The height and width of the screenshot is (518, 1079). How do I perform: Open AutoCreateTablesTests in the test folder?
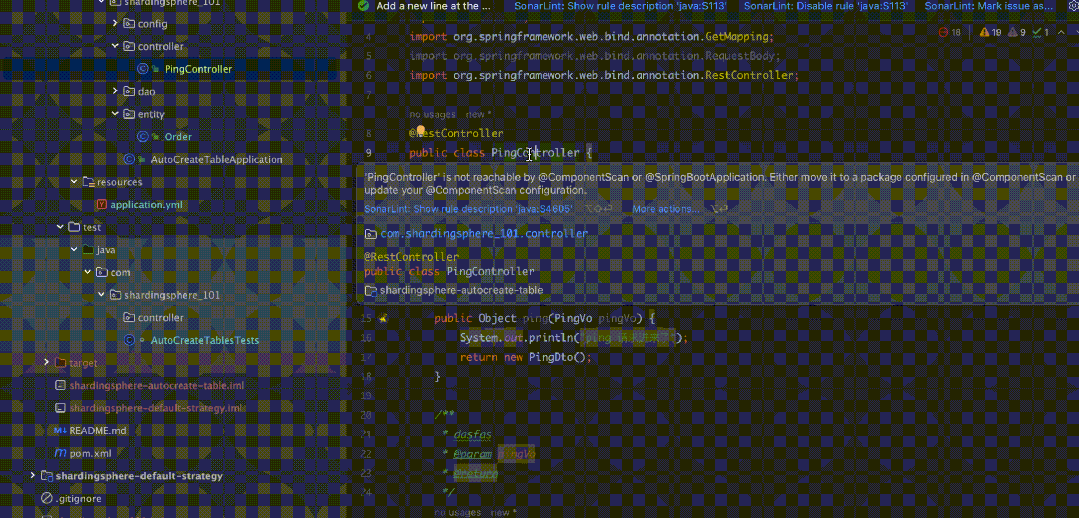[x=204, y=340]
